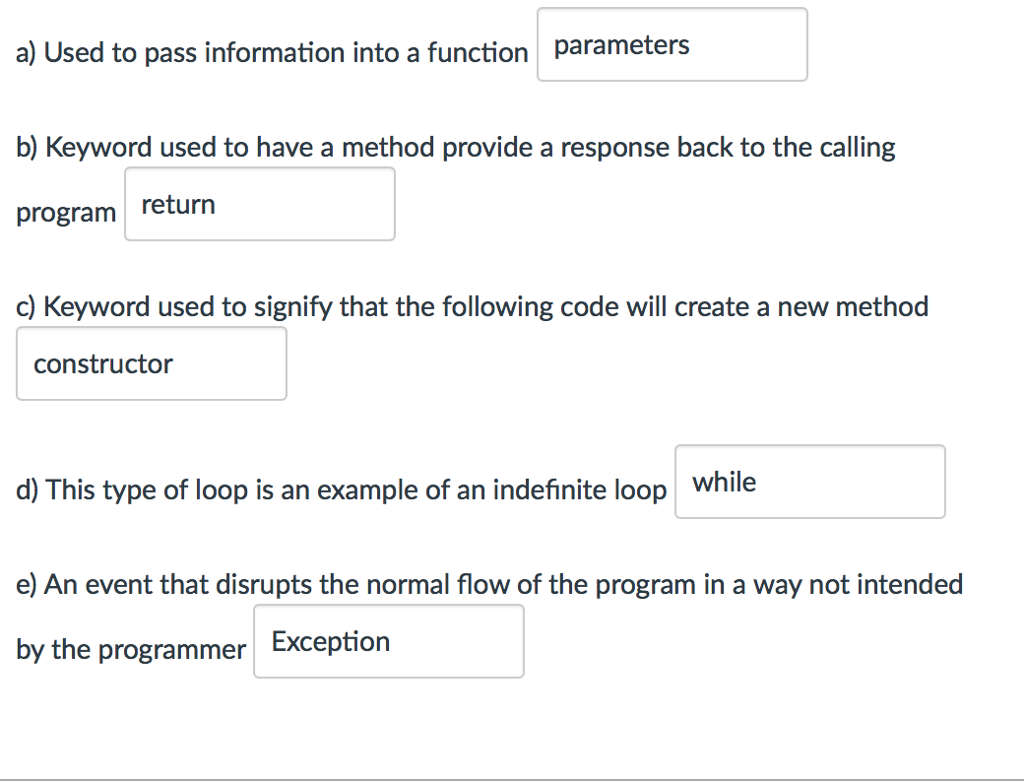1024x782 pixels.
Task: Click 'by the programmer' label text
Action: coord(131,650)
